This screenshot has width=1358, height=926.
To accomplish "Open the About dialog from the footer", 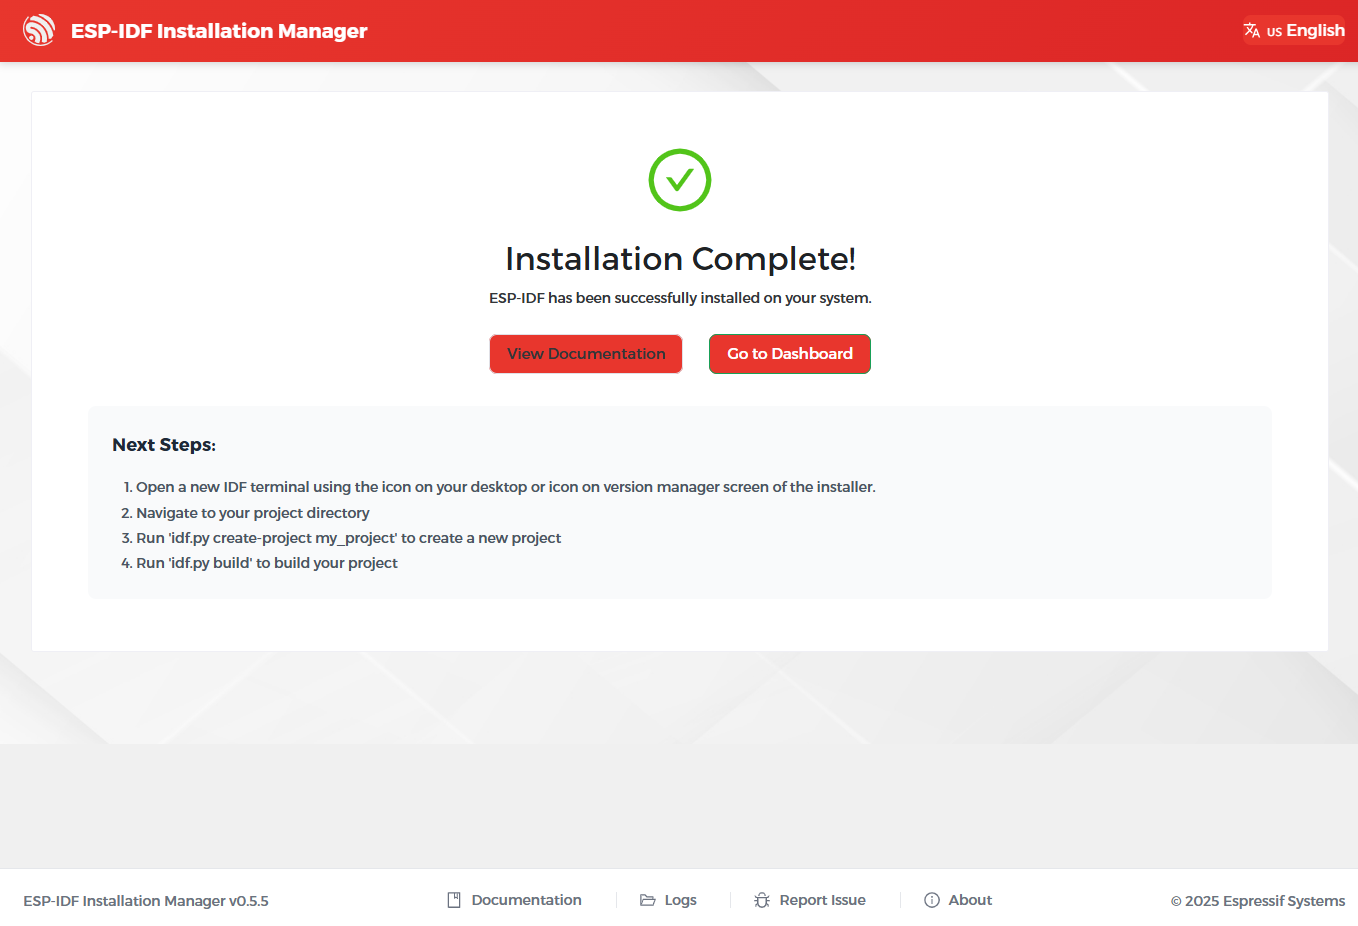I will coord(969,899).
